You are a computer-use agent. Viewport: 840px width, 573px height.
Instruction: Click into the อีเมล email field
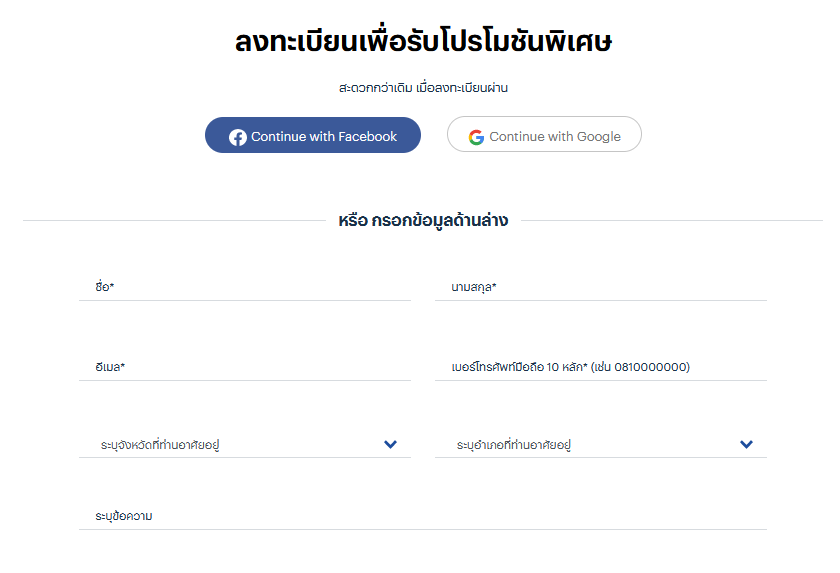[245, 367]
